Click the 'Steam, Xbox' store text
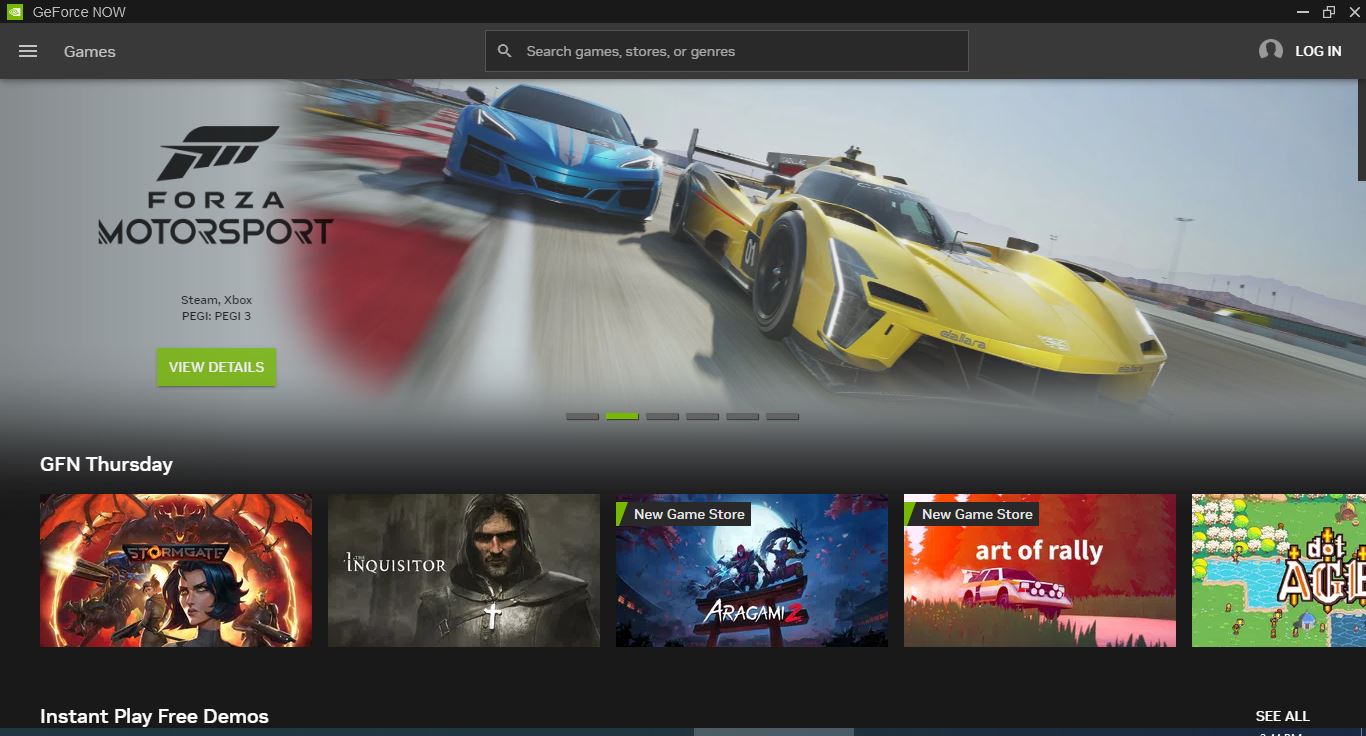Screen dimensions: 1366x736 pyautogui.click(x=216, y=300)
